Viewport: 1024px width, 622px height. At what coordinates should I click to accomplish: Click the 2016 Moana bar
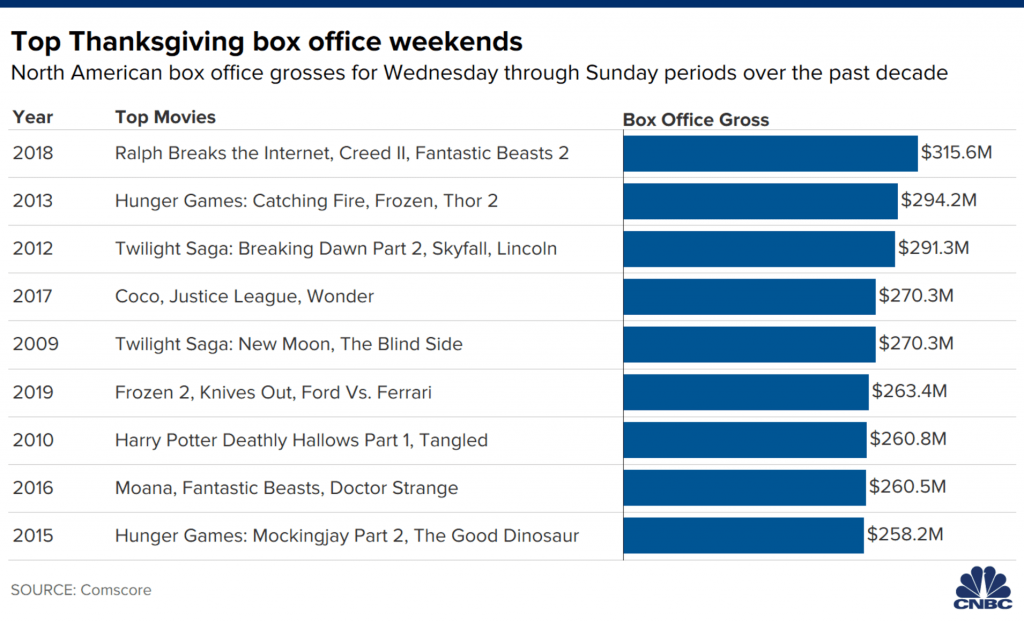tap(744, 487)
